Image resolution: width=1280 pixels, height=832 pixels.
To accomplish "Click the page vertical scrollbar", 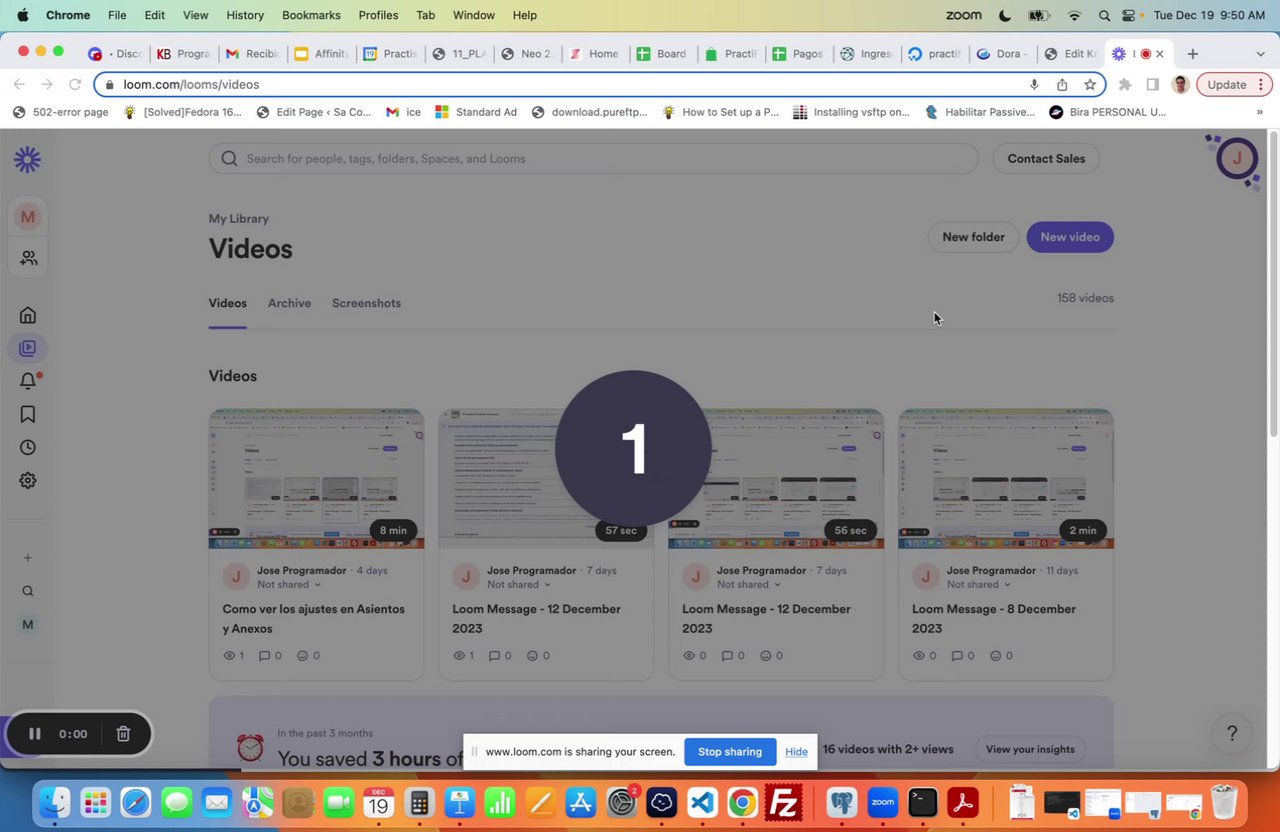I will pos(1274,285).
